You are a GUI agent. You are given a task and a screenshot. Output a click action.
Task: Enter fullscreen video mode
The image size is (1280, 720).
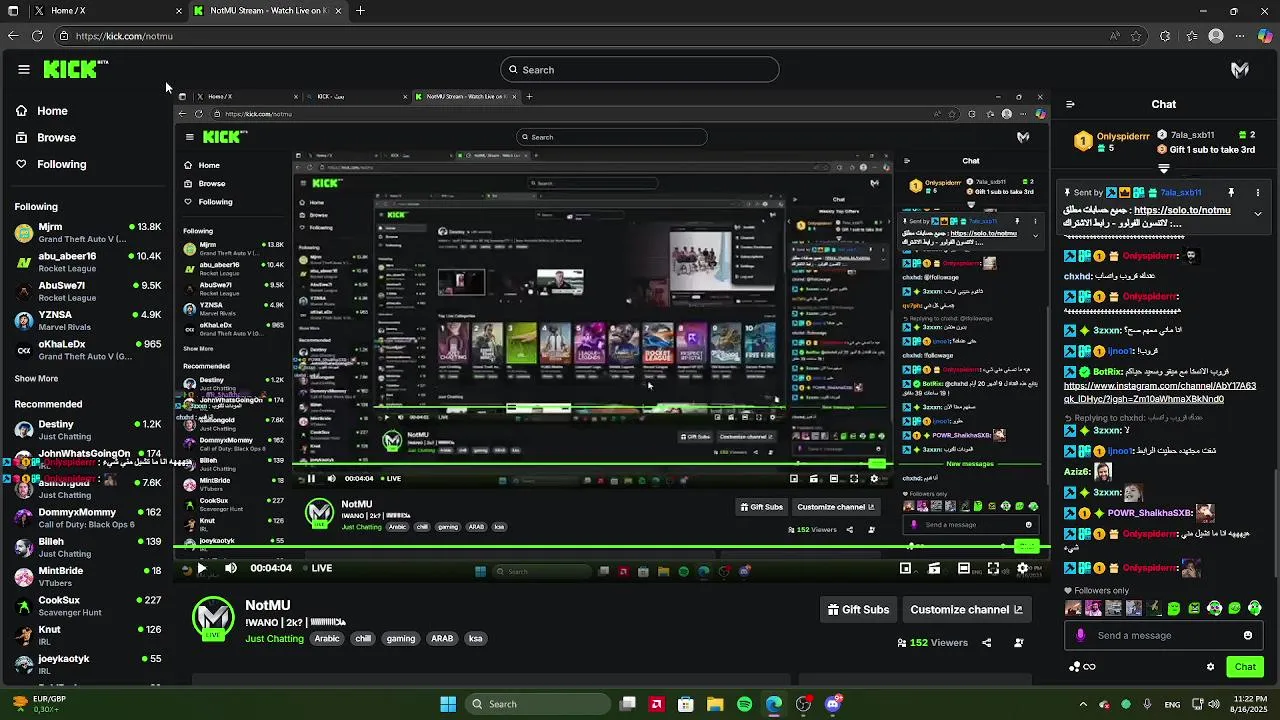[993, 568]
